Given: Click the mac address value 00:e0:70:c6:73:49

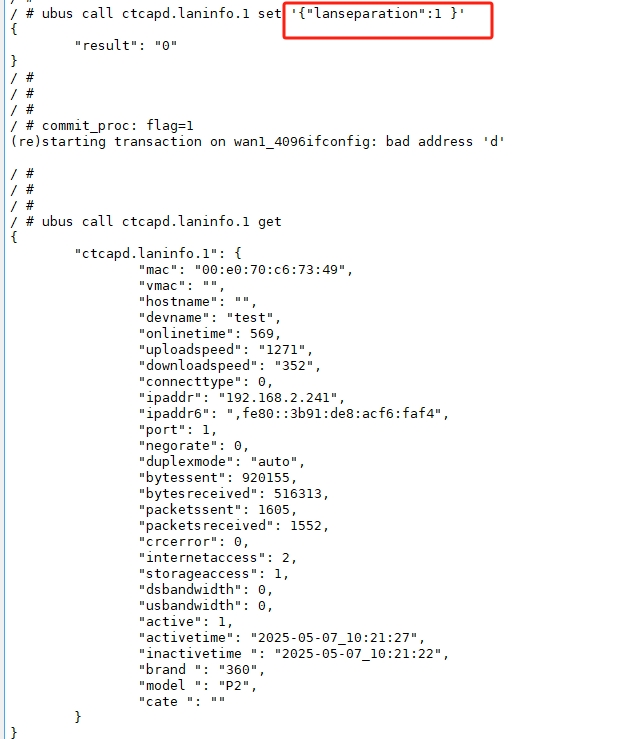Looking at the screenshot, I should tap(270, 270).
